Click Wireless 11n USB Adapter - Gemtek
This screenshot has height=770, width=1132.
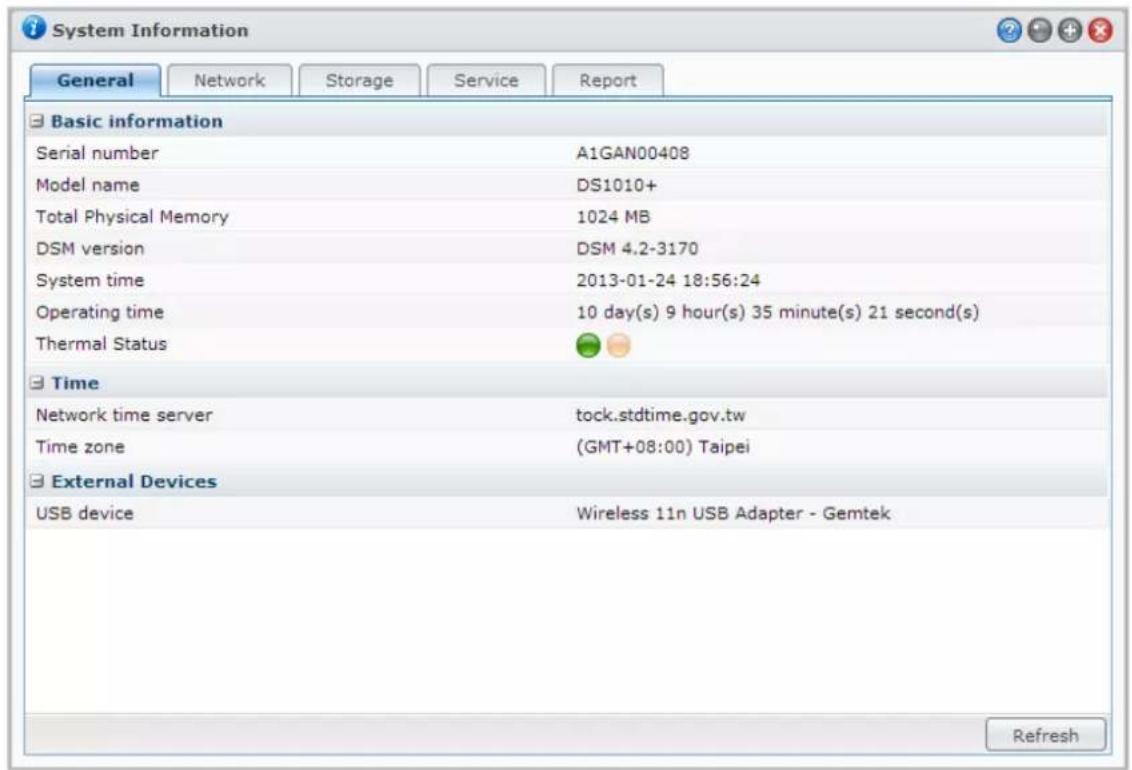733,513
